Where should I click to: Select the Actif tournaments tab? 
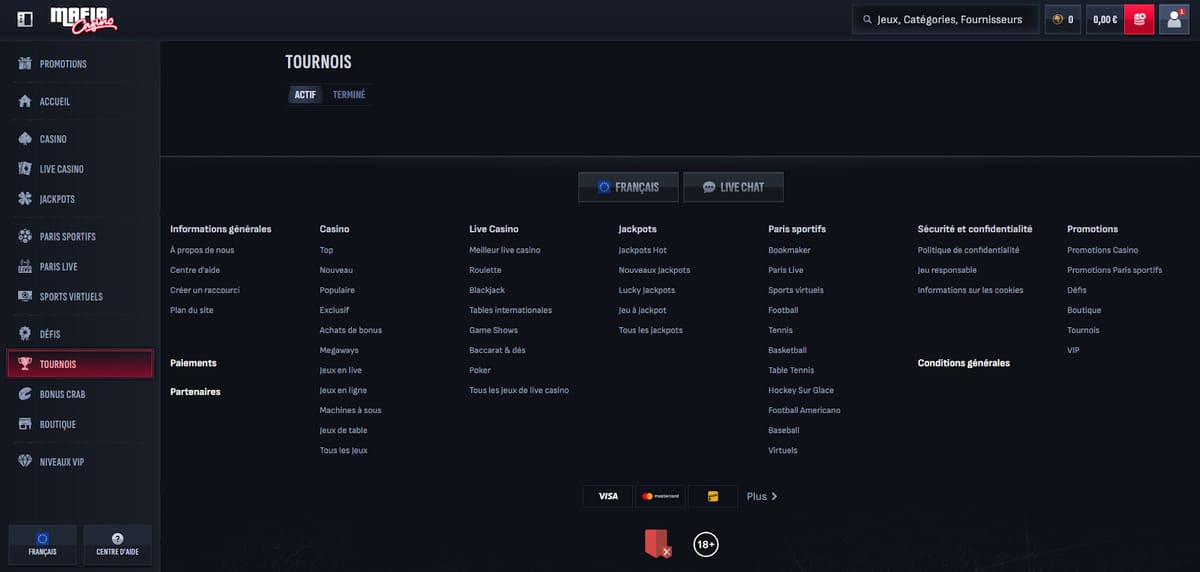pos(305,95)
